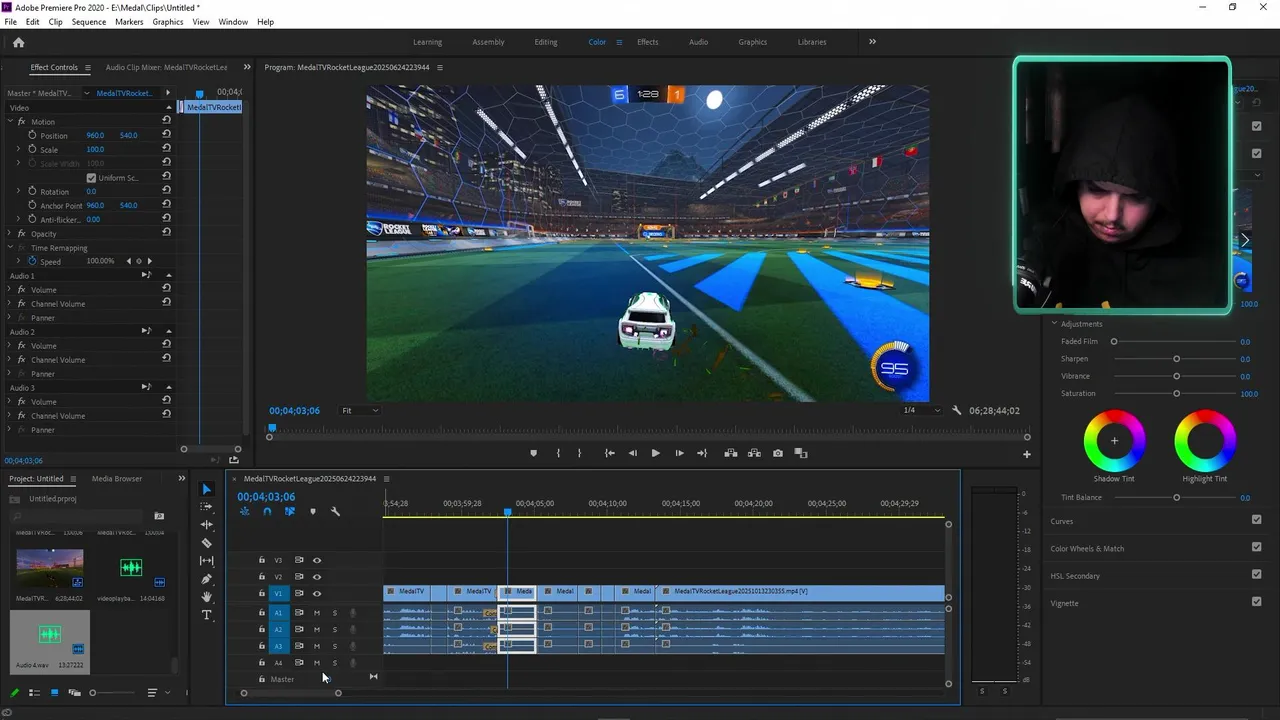This screenshot has width=1280, height=720.
Task: Step forward one frame
Action: pos(679,453)
